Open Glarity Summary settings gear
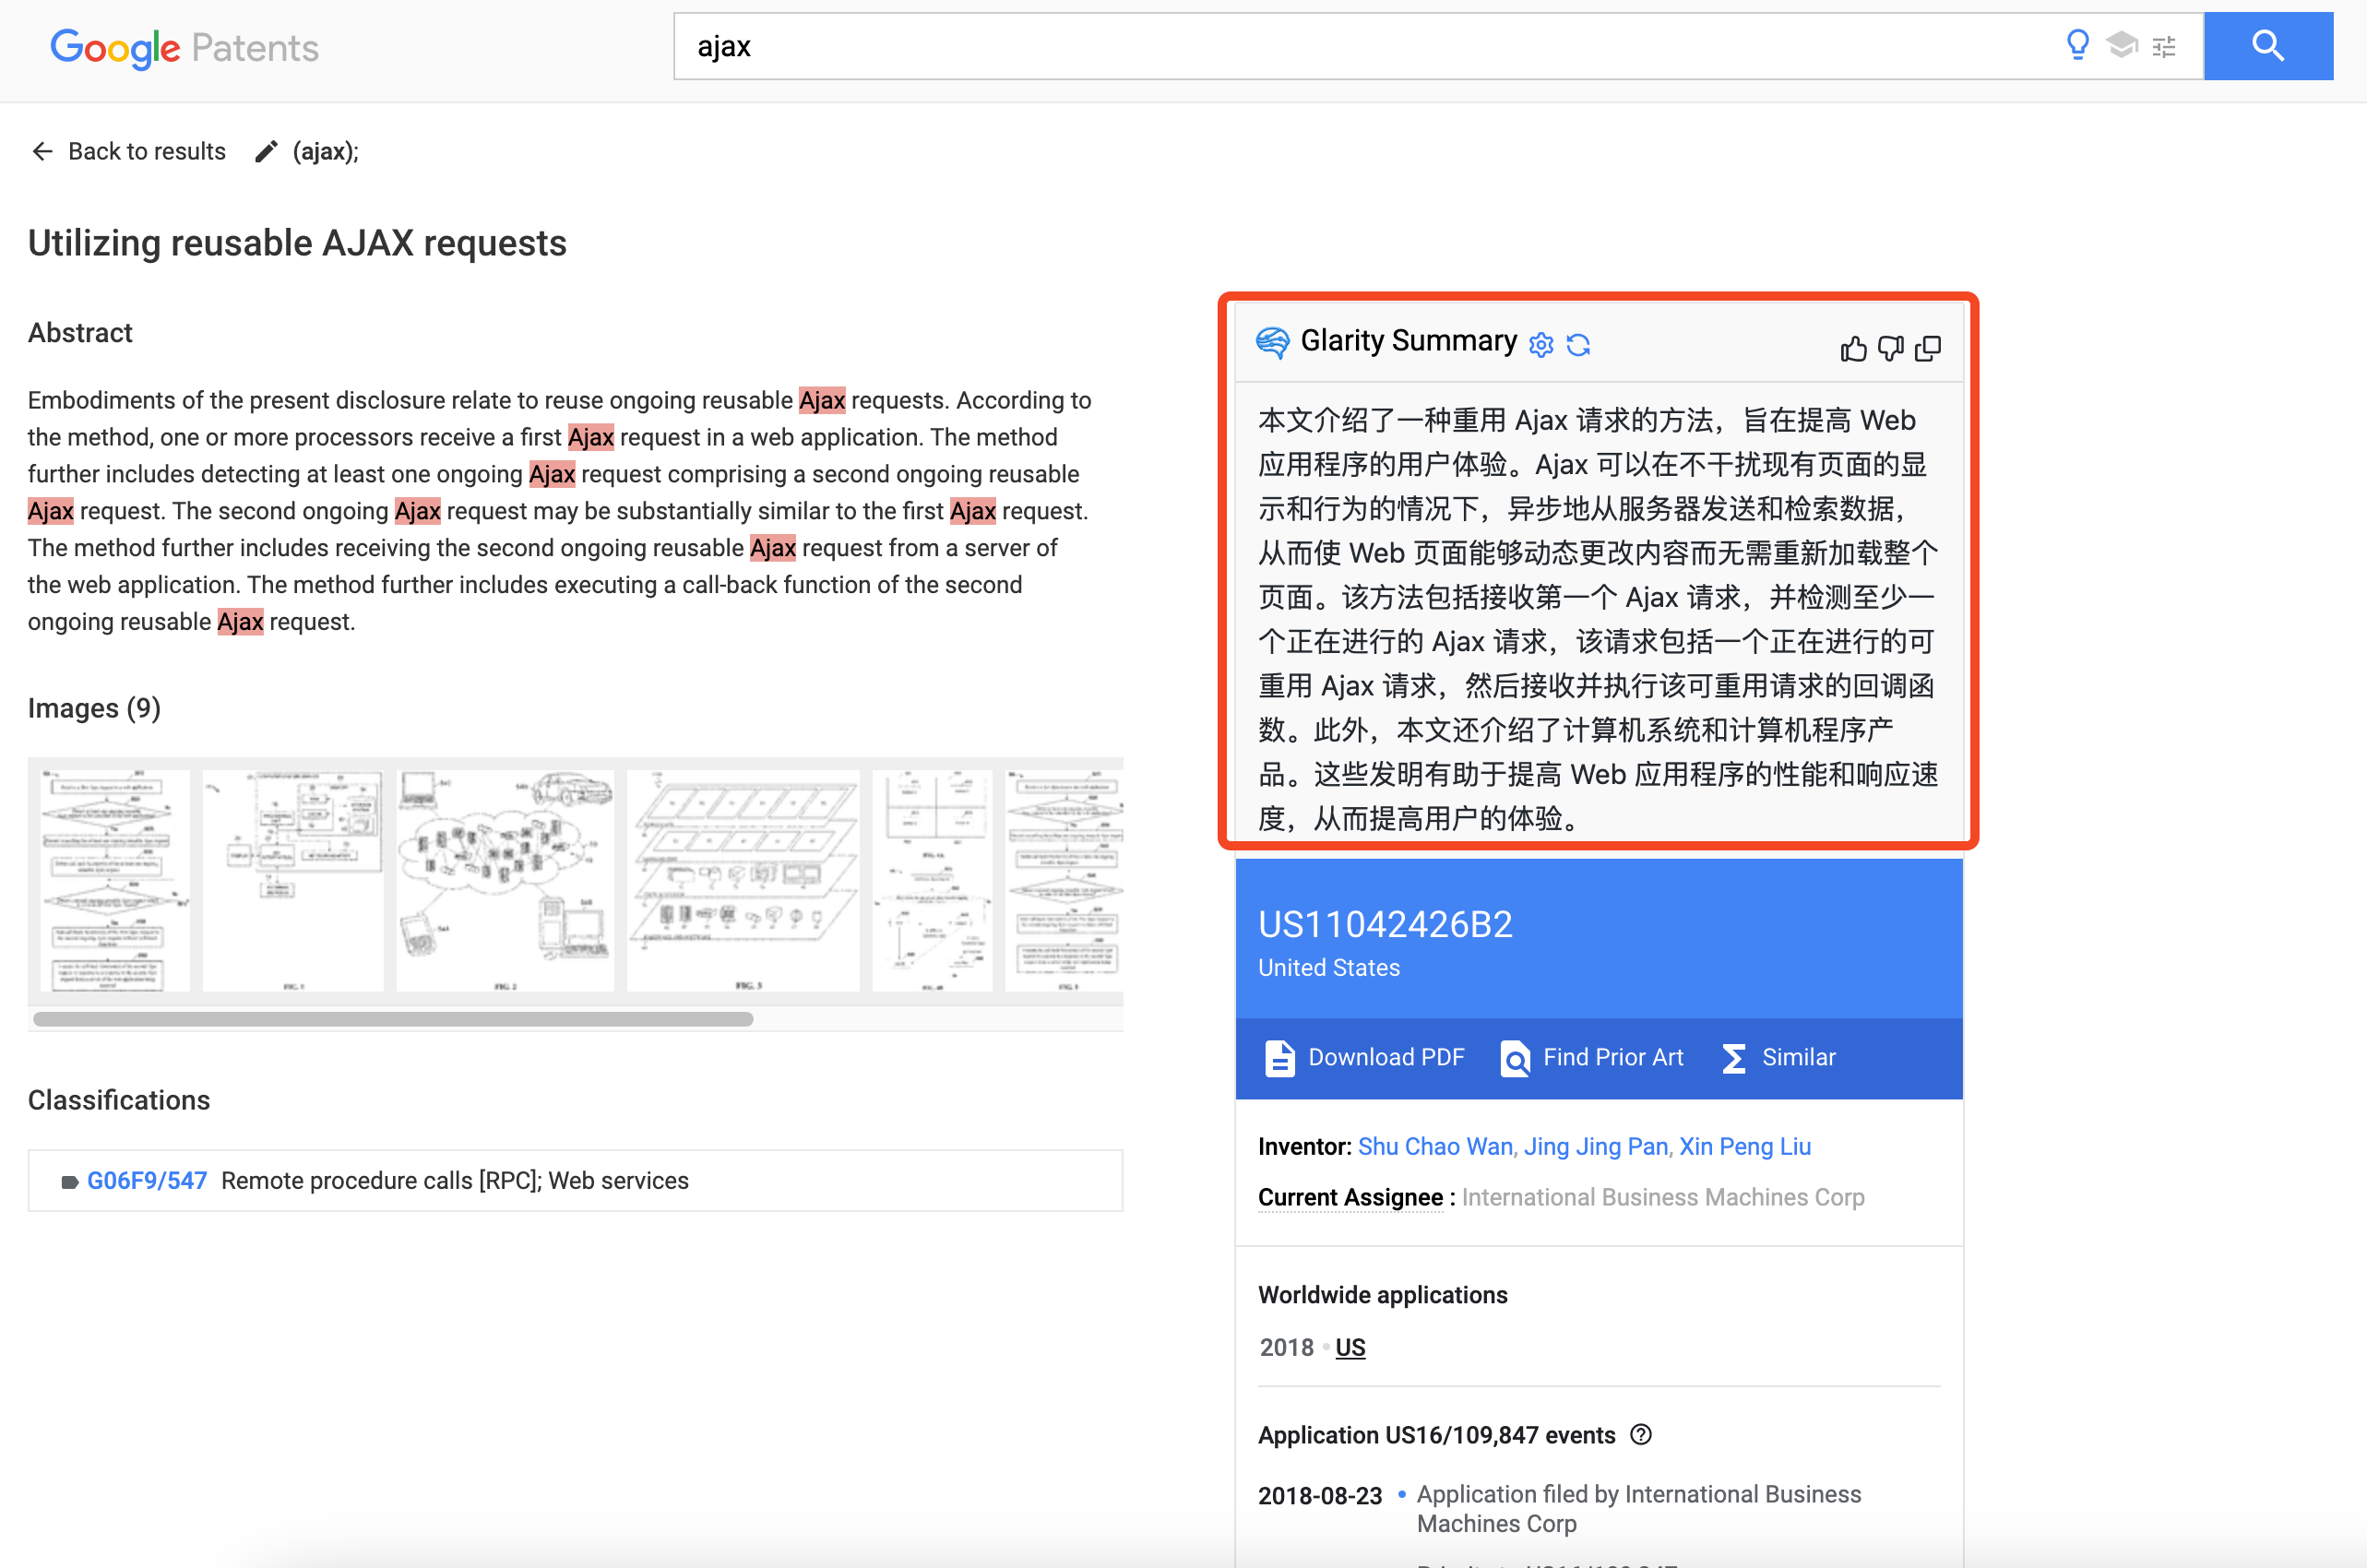Viewport: 2367px width, 1568px height. point(1541,344)
